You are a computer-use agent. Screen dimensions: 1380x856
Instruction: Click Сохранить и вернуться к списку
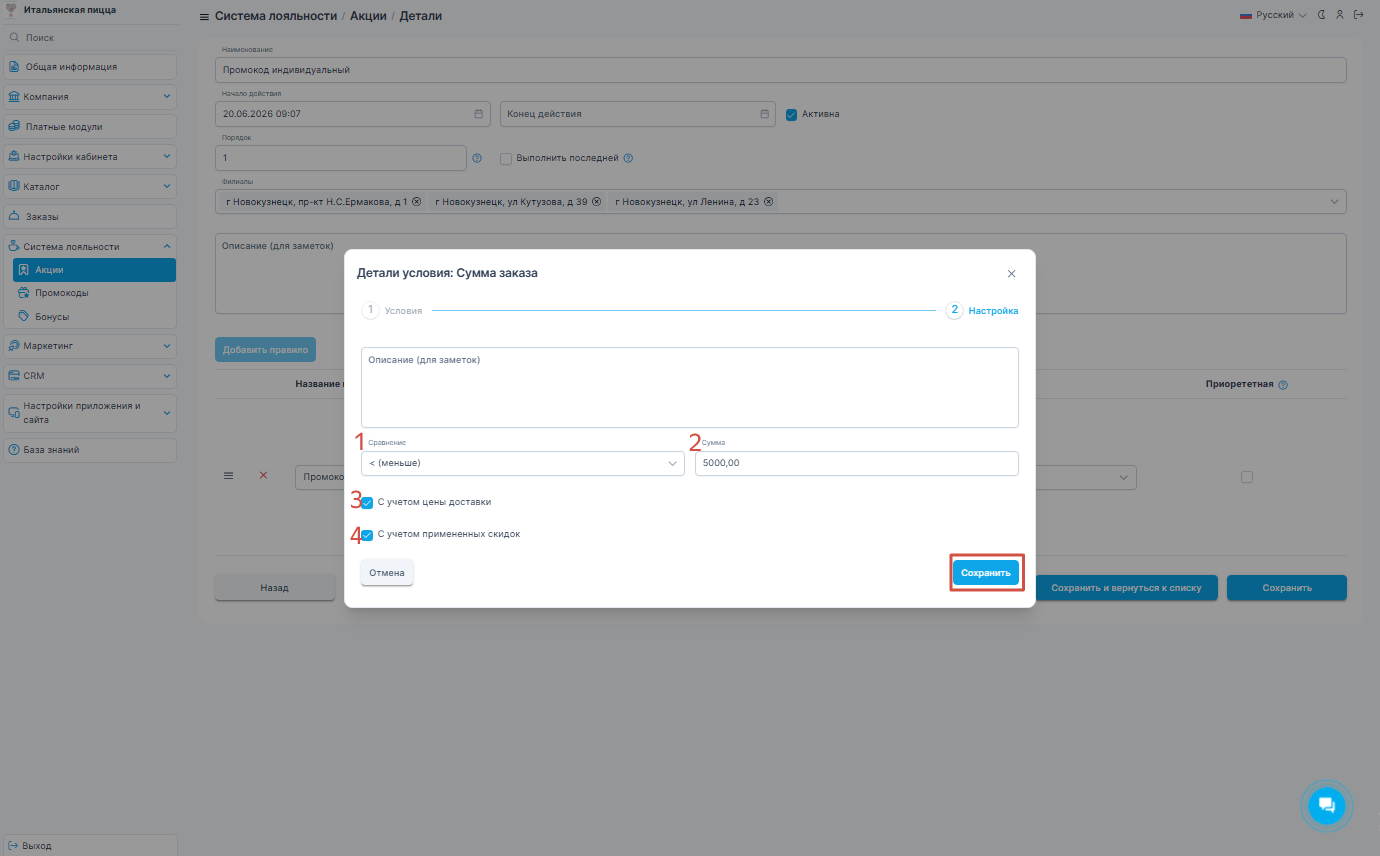1126,588
